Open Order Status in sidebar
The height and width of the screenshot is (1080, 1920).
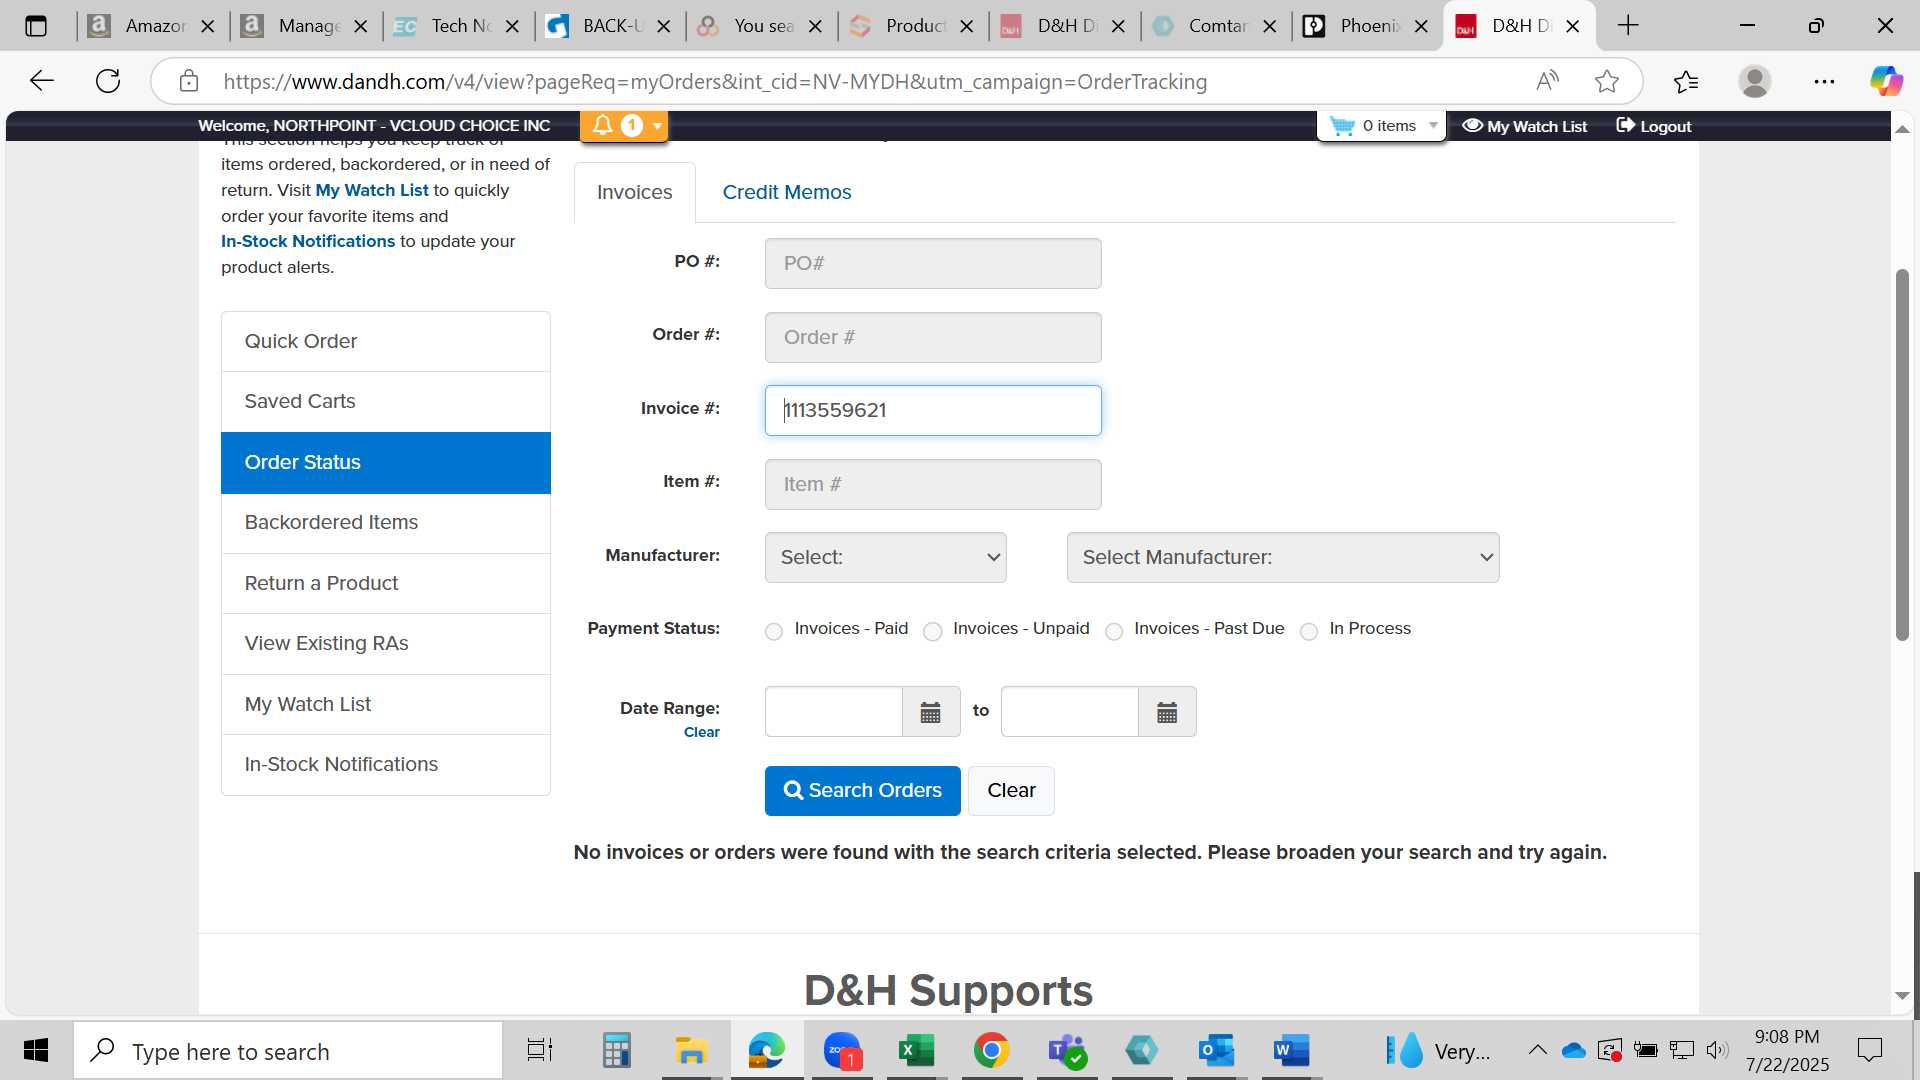(385, 462)
